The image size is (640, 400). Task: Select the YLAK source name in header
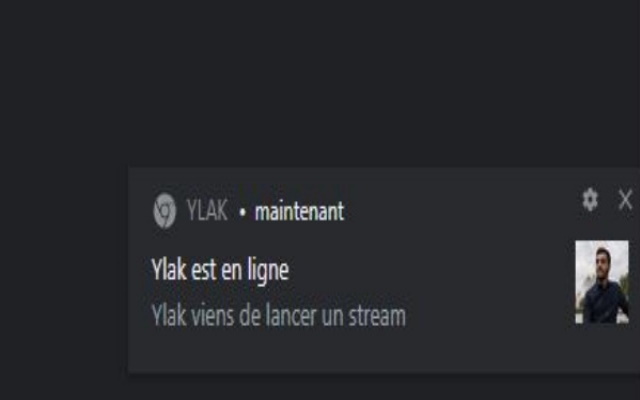[207, 211]
